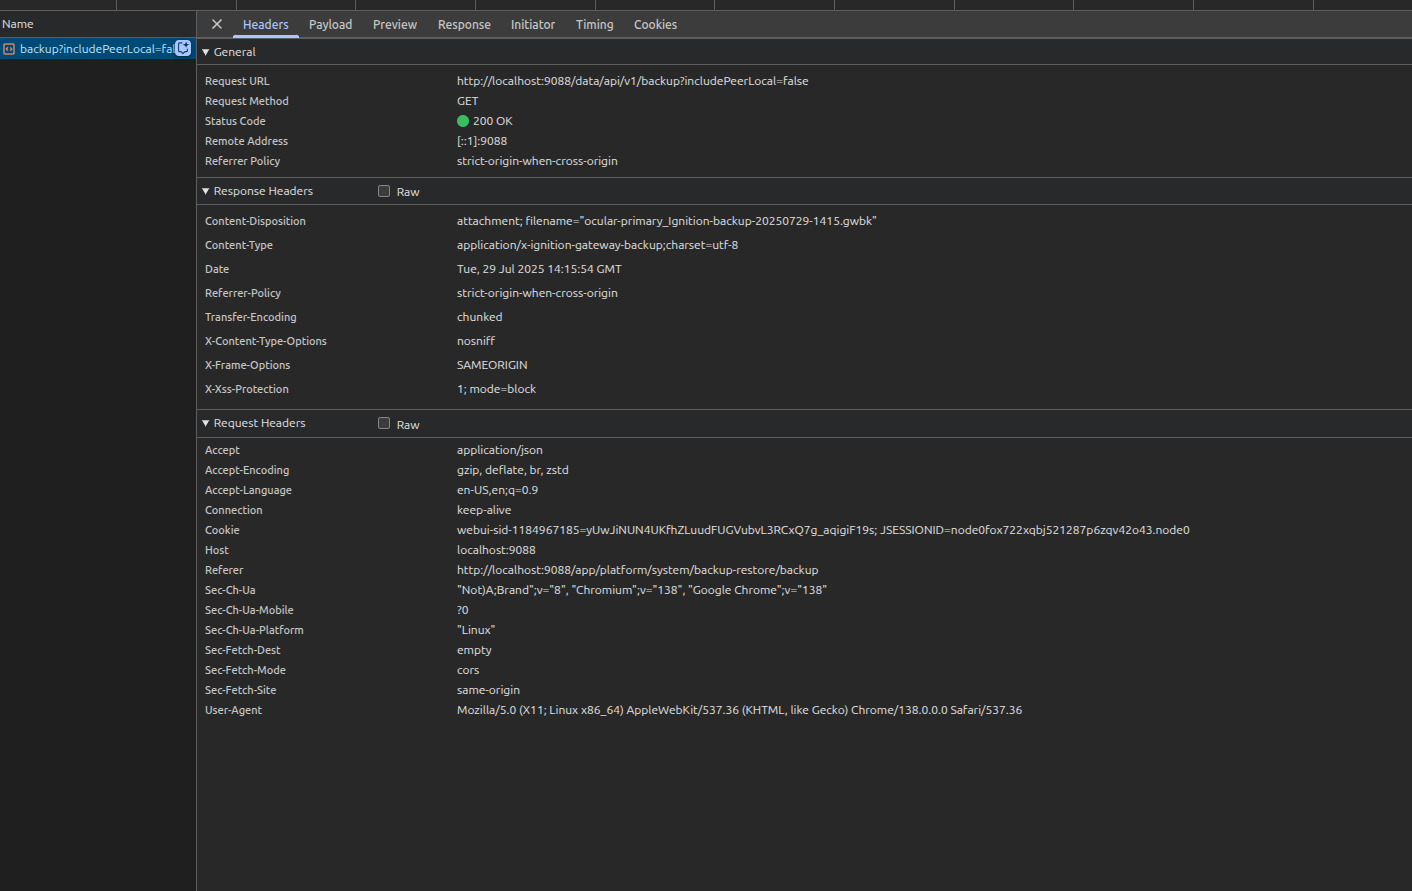The height and width of the screenshot is (891, 1412).
Task: Show the Cookies tab
Action: (x=655, y=24)
